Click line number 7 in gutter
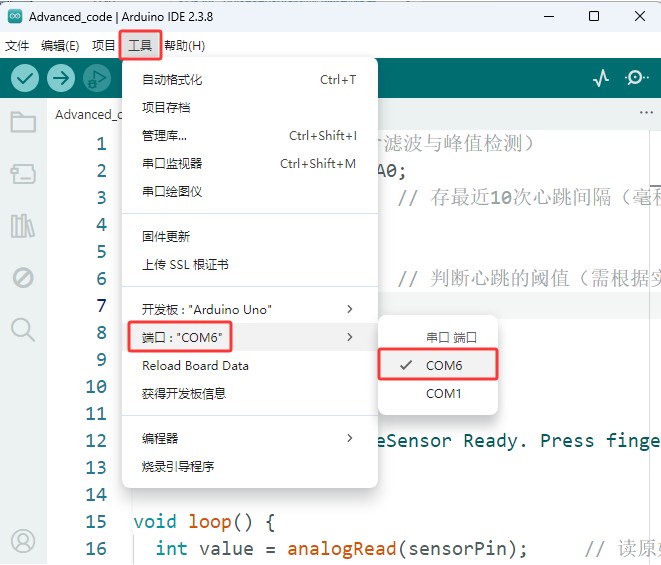The width and height of the screenshot is (661, 565). pos(101,306)
